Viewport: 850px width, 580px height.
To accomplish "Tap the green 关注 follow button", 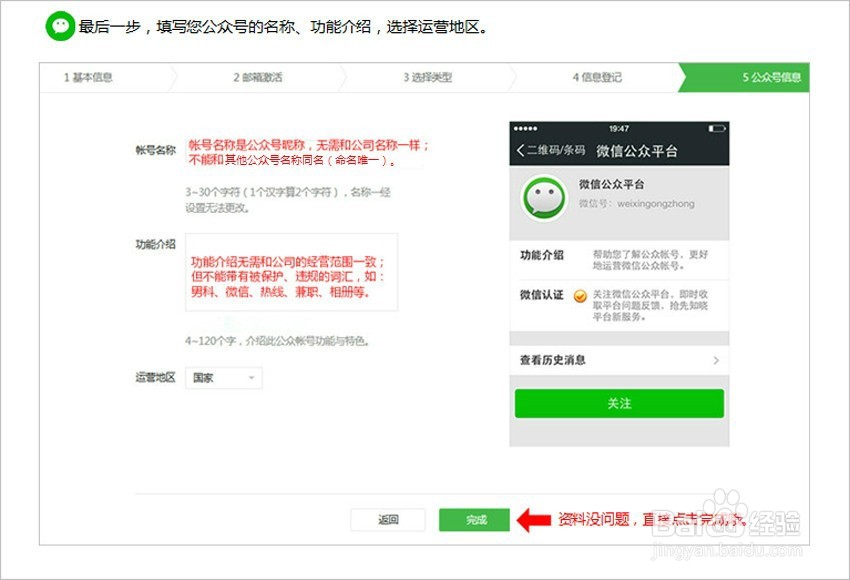I will (620, 403).
